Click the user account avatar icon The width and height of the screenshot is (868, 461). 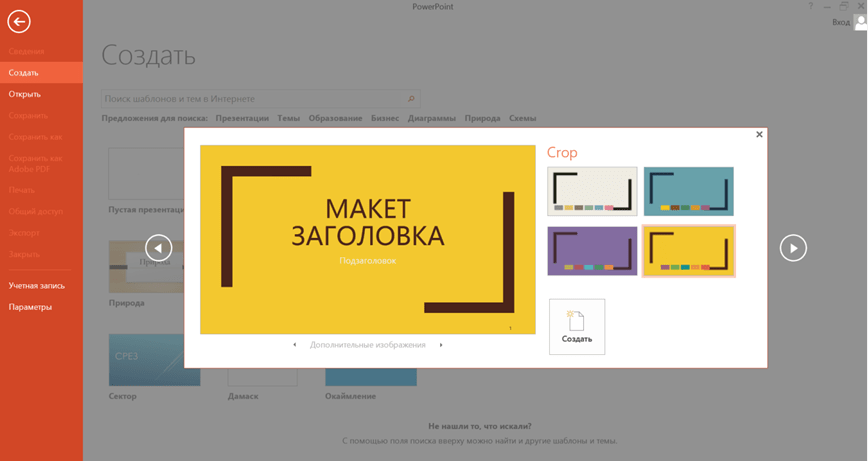[860, 22]
